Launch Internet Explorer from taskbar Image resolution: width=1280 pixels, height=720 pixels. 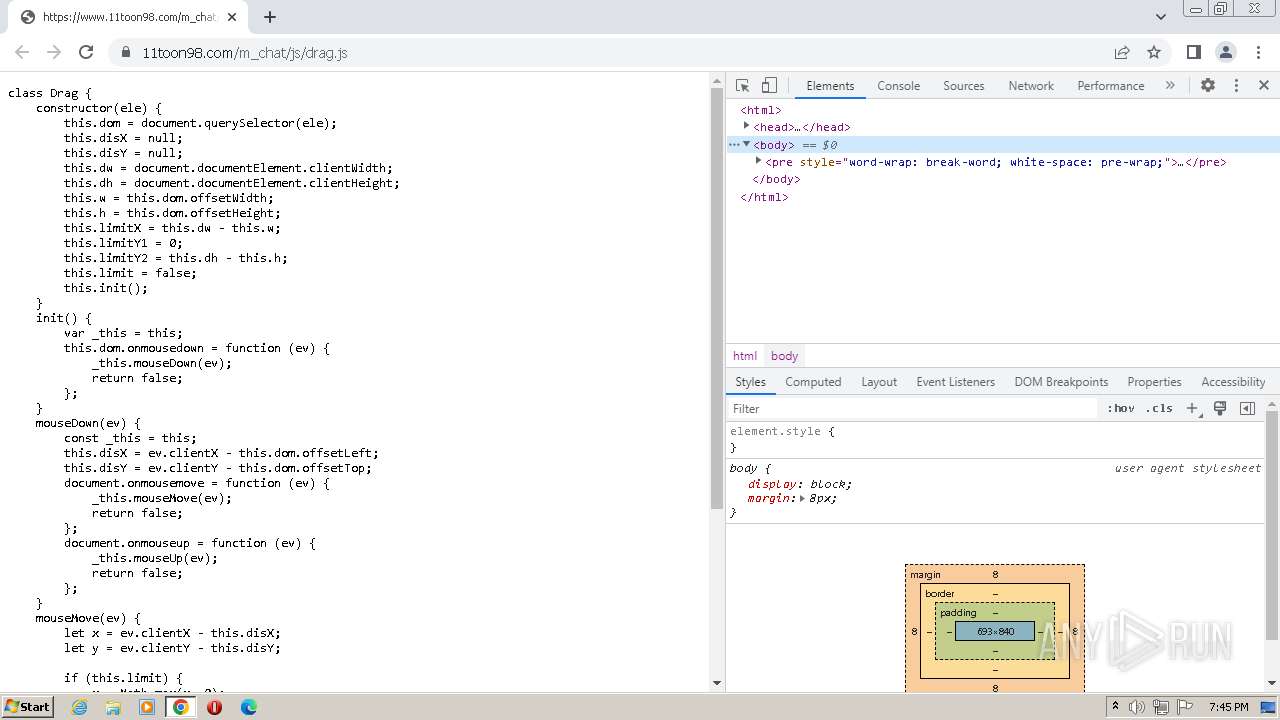(80, 707)
